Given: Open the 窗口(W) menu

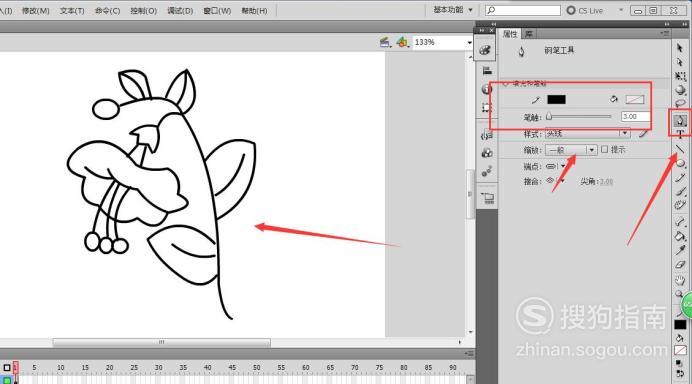Looking at the screenshot, I should click(x=217, y=11).
